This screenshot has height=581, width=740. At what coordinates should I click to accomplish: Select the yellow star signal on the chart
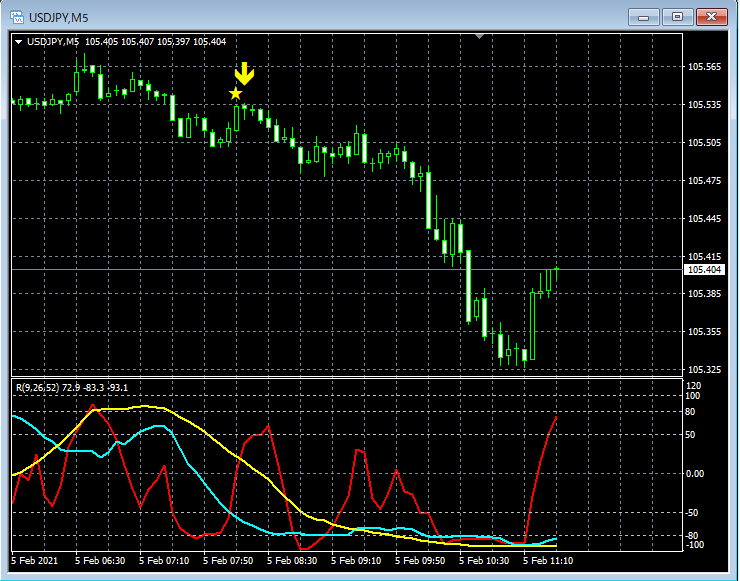[x=235, y=93]
